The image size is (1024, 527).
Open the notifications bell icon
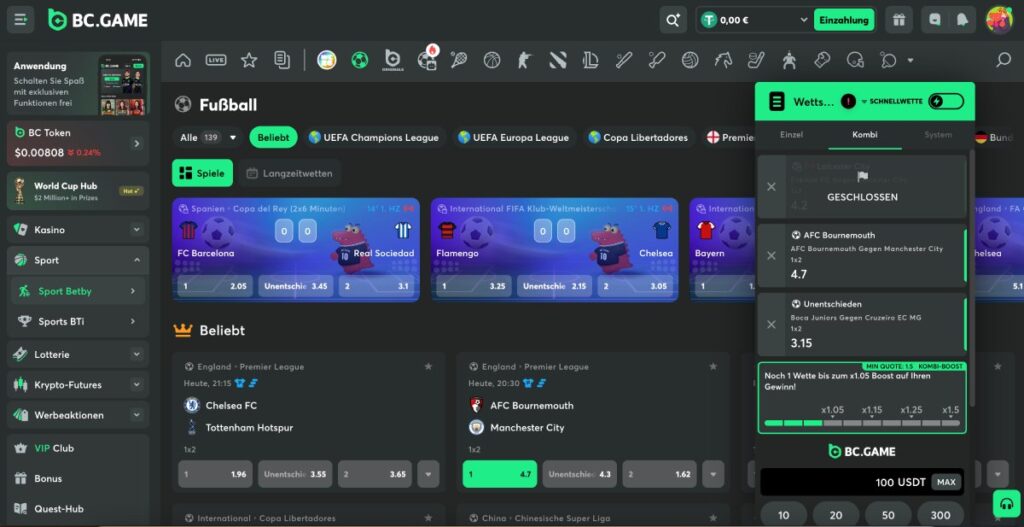click(x=962, y=20)
